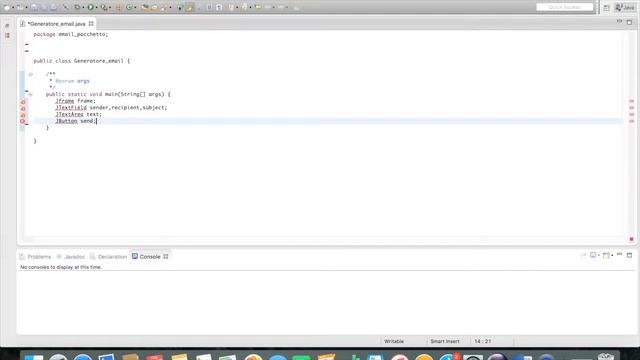Click the Open Type toolbar icon
640x360 pixels.
pyautogui.click(x=144, y=7)
